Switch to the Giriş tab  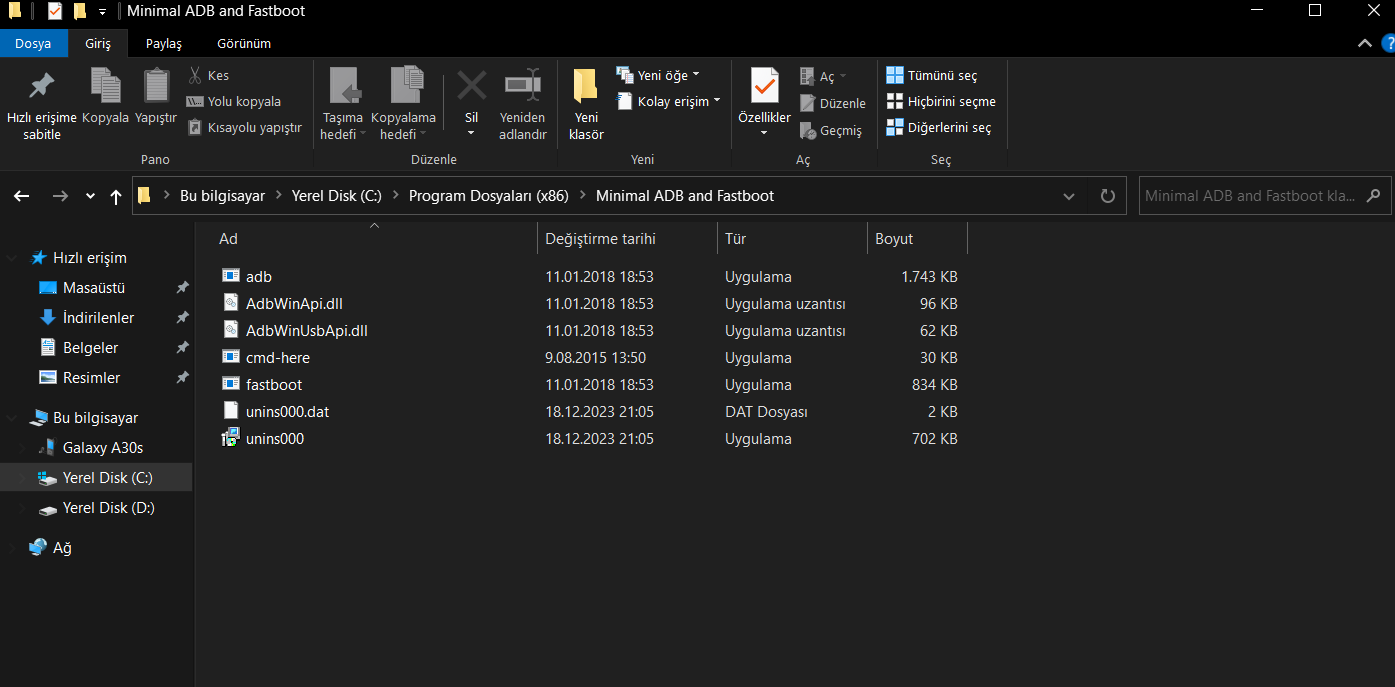point(98,43)
